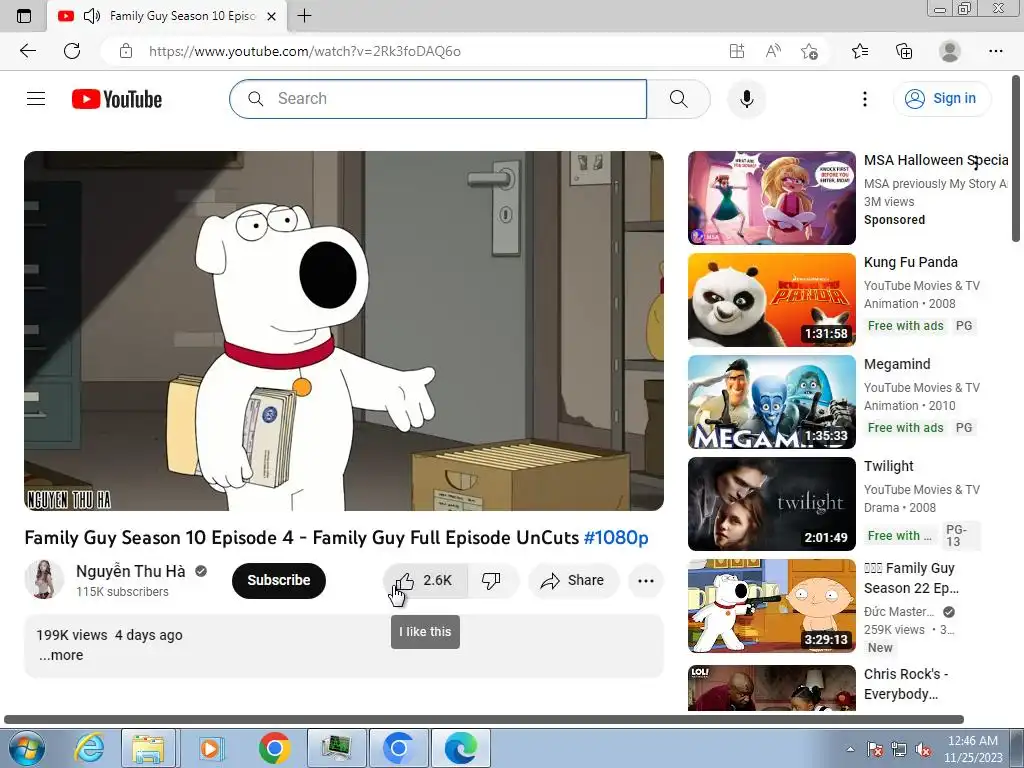Viewport: 1024px width, 768px height.
Task: Open options menu for MSA Halloween ad
Action: 976,162
